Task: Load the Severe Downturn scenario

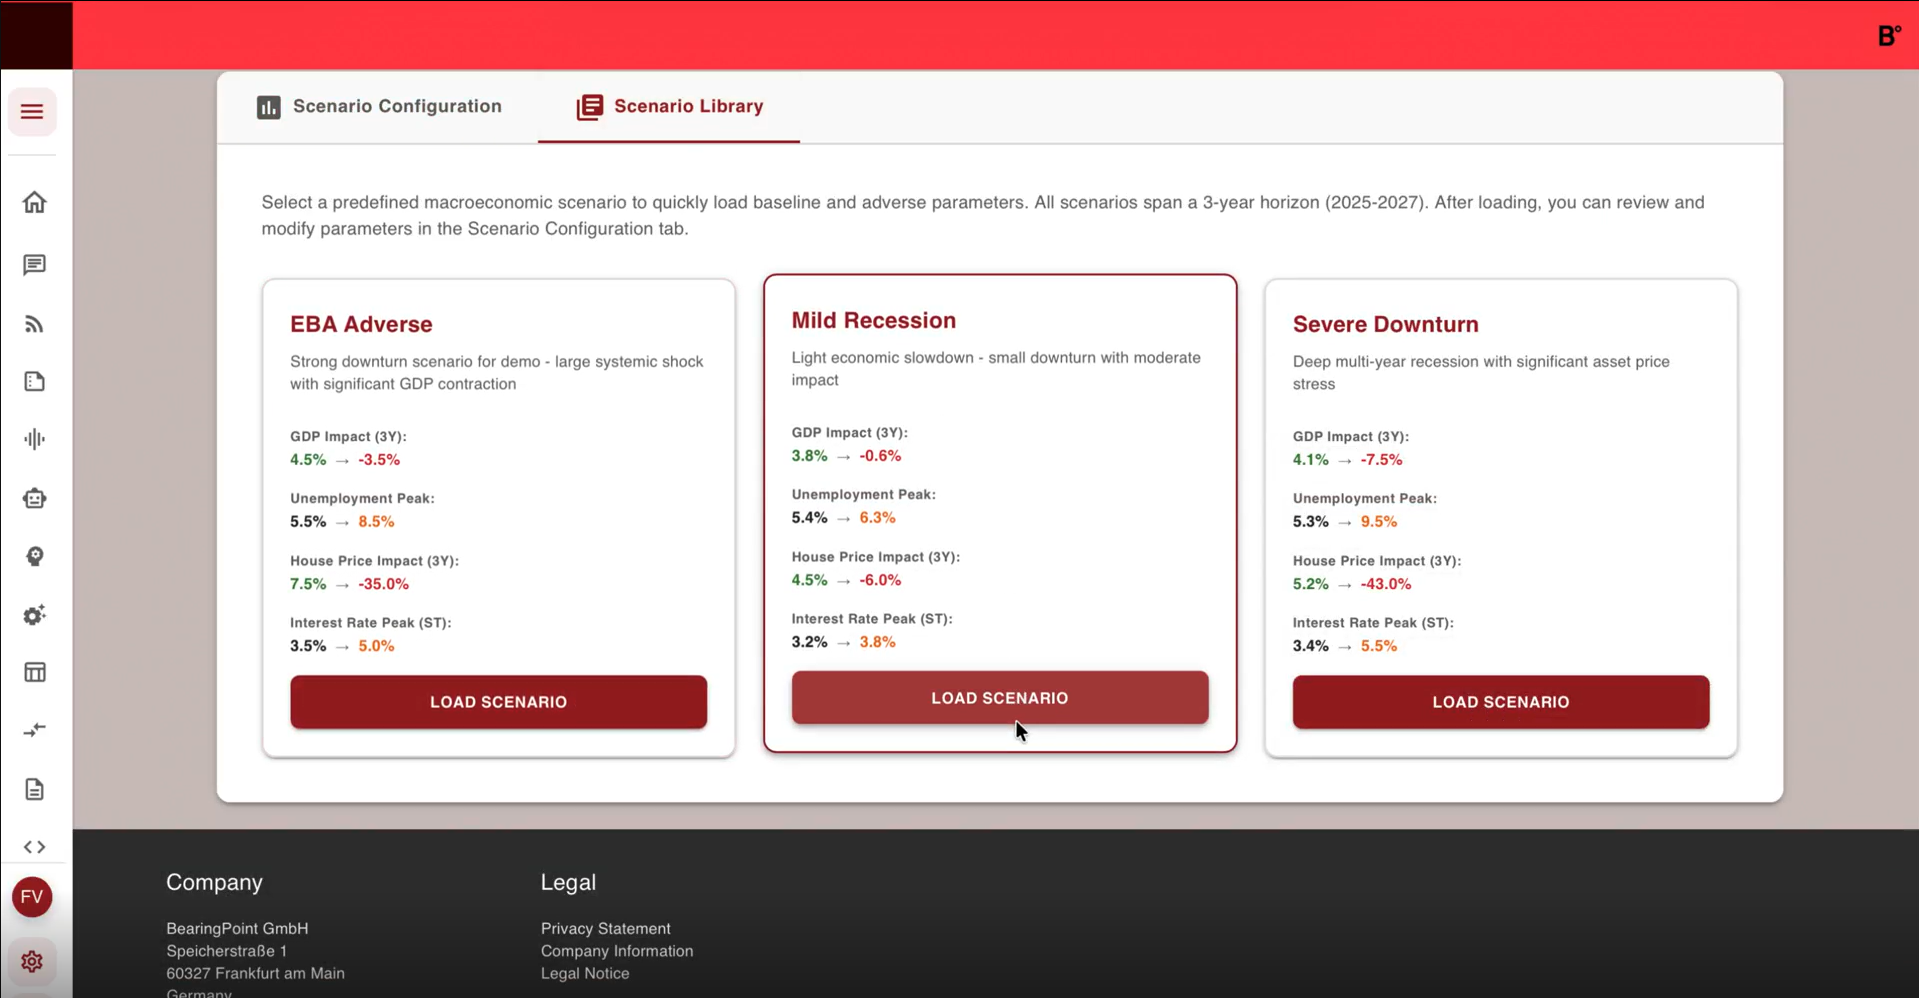Action: [1500, 702]
